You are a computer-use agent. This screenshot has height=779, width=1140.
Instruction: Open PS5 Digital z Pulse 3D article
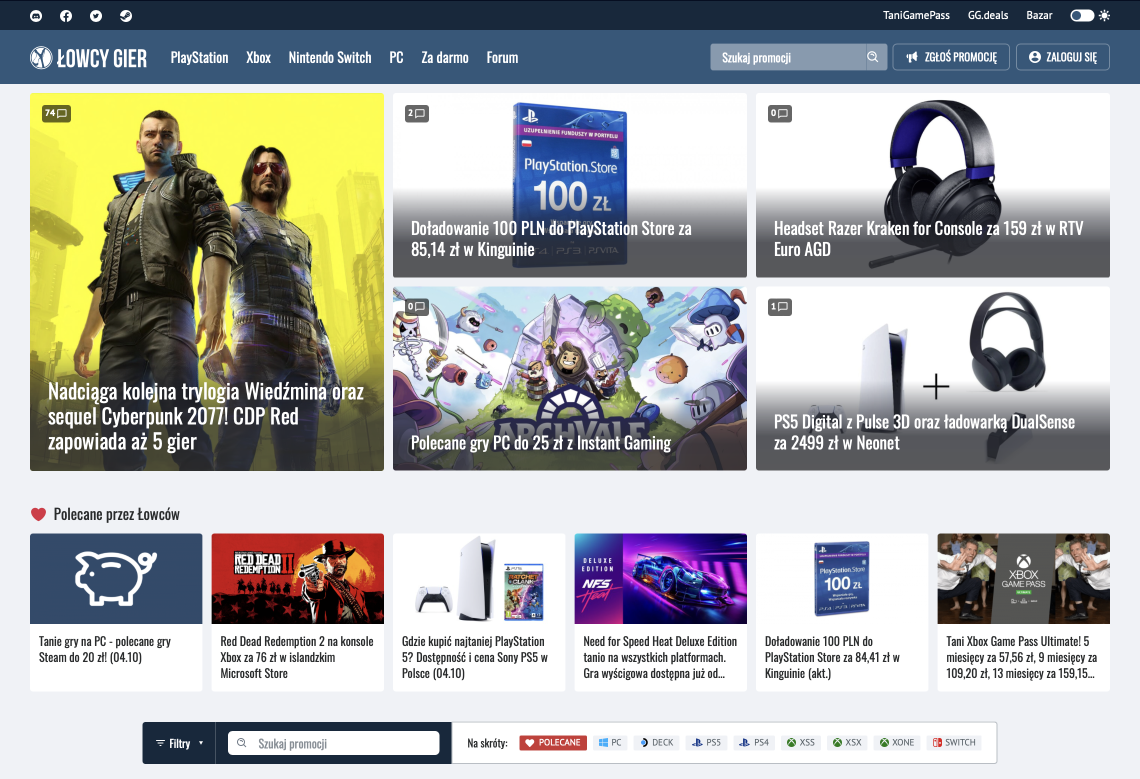[933, 378]
